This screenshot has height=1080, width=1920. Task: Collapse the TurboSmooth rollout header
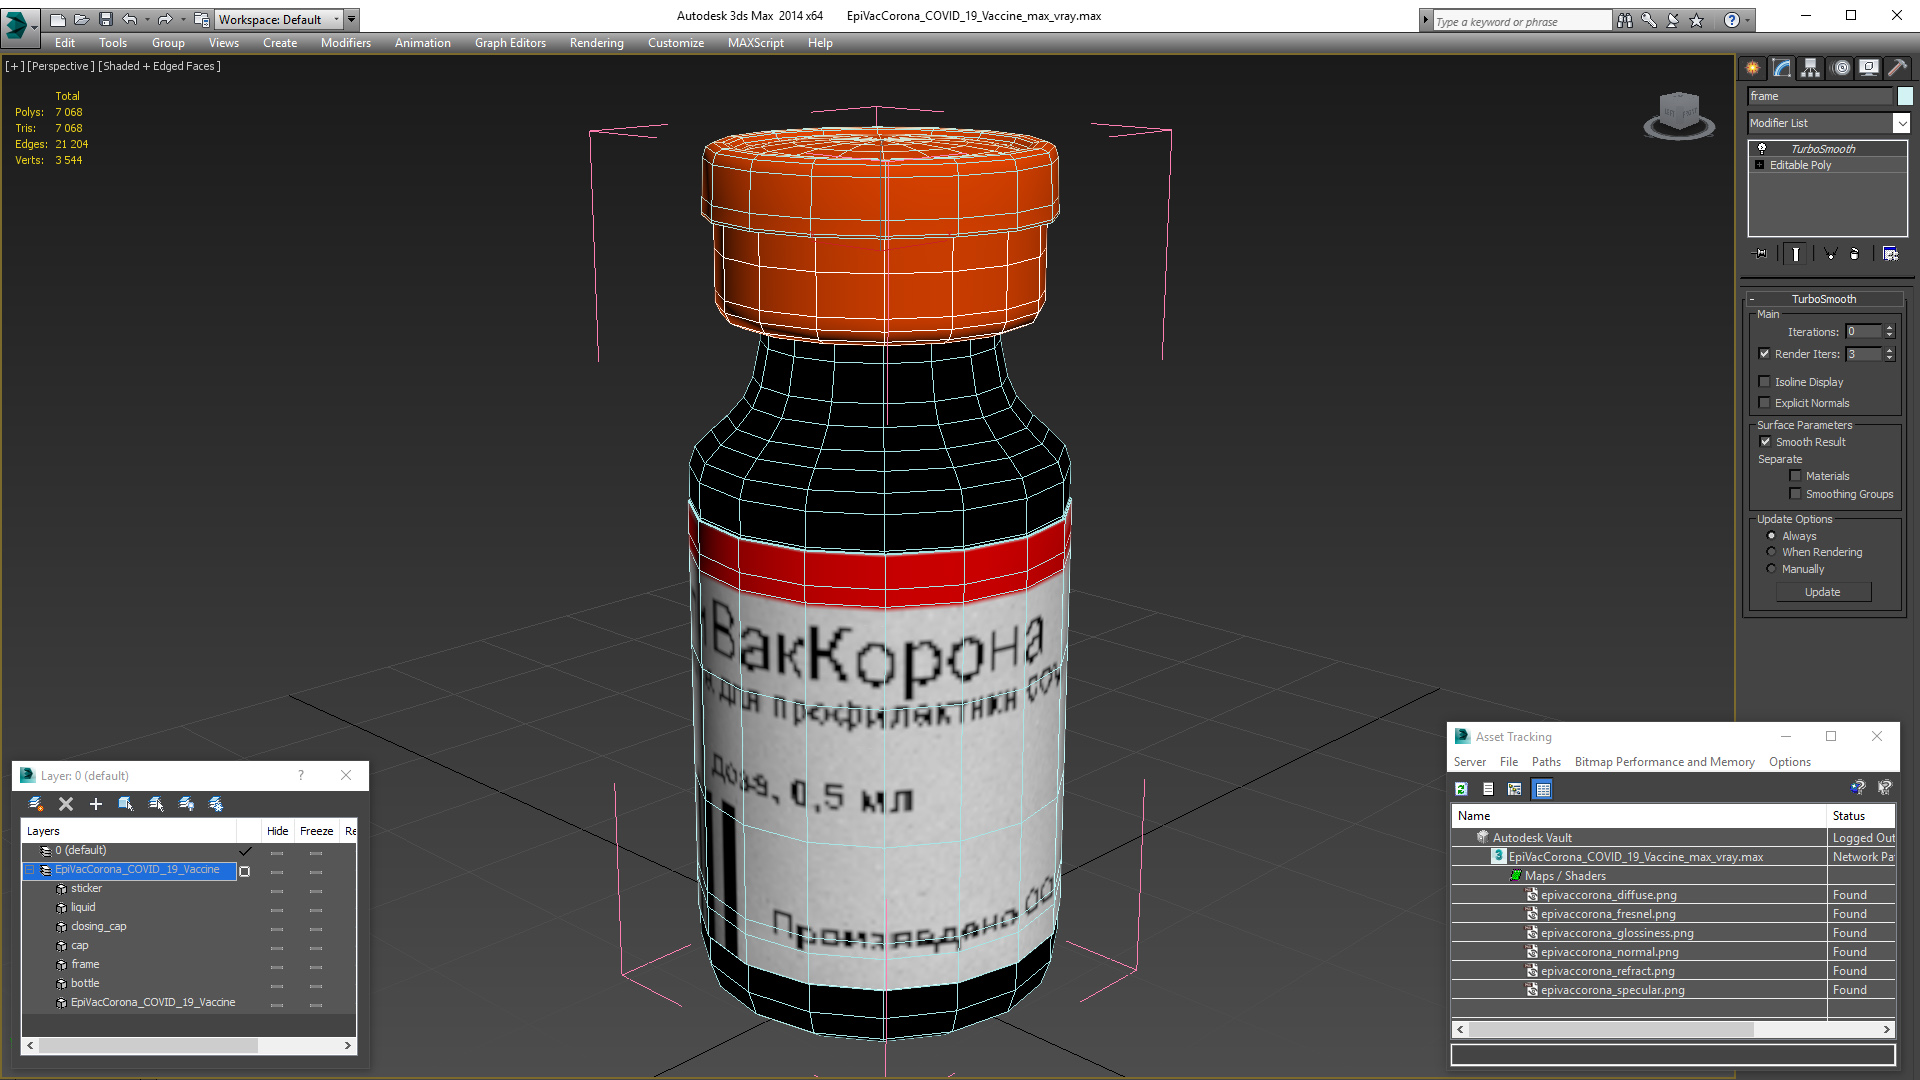click(1824, 299)
